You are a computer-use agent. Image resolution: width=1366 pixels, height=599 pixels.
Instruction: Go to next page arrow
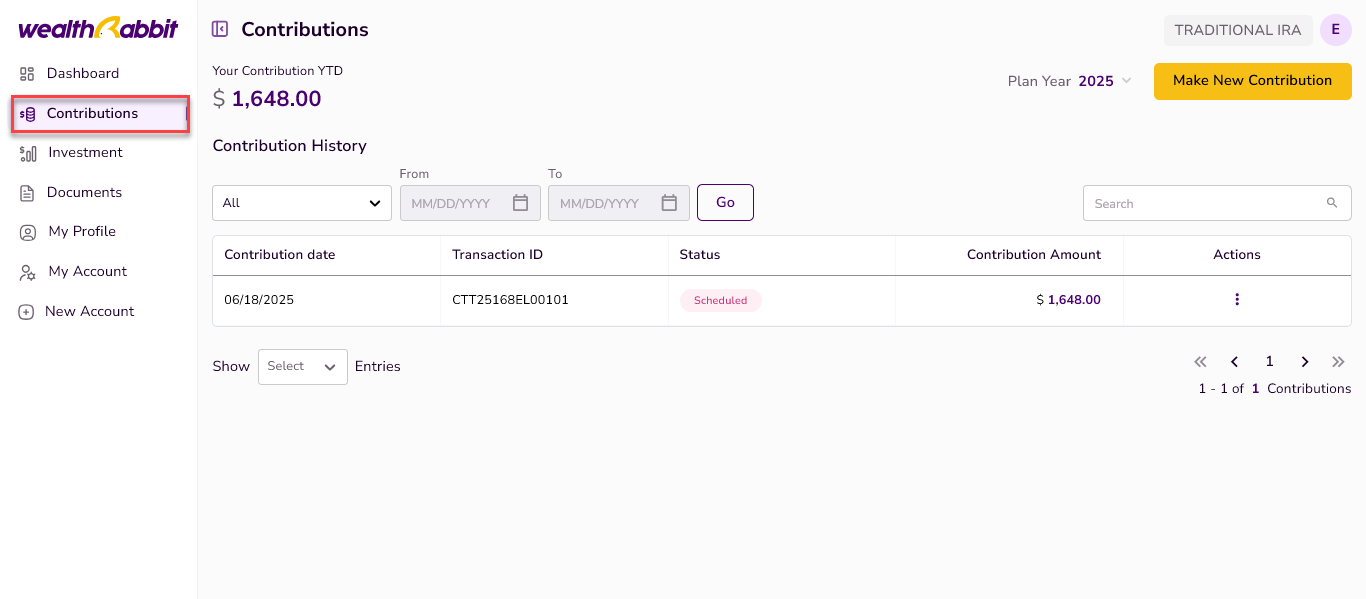click(1304, 362)
